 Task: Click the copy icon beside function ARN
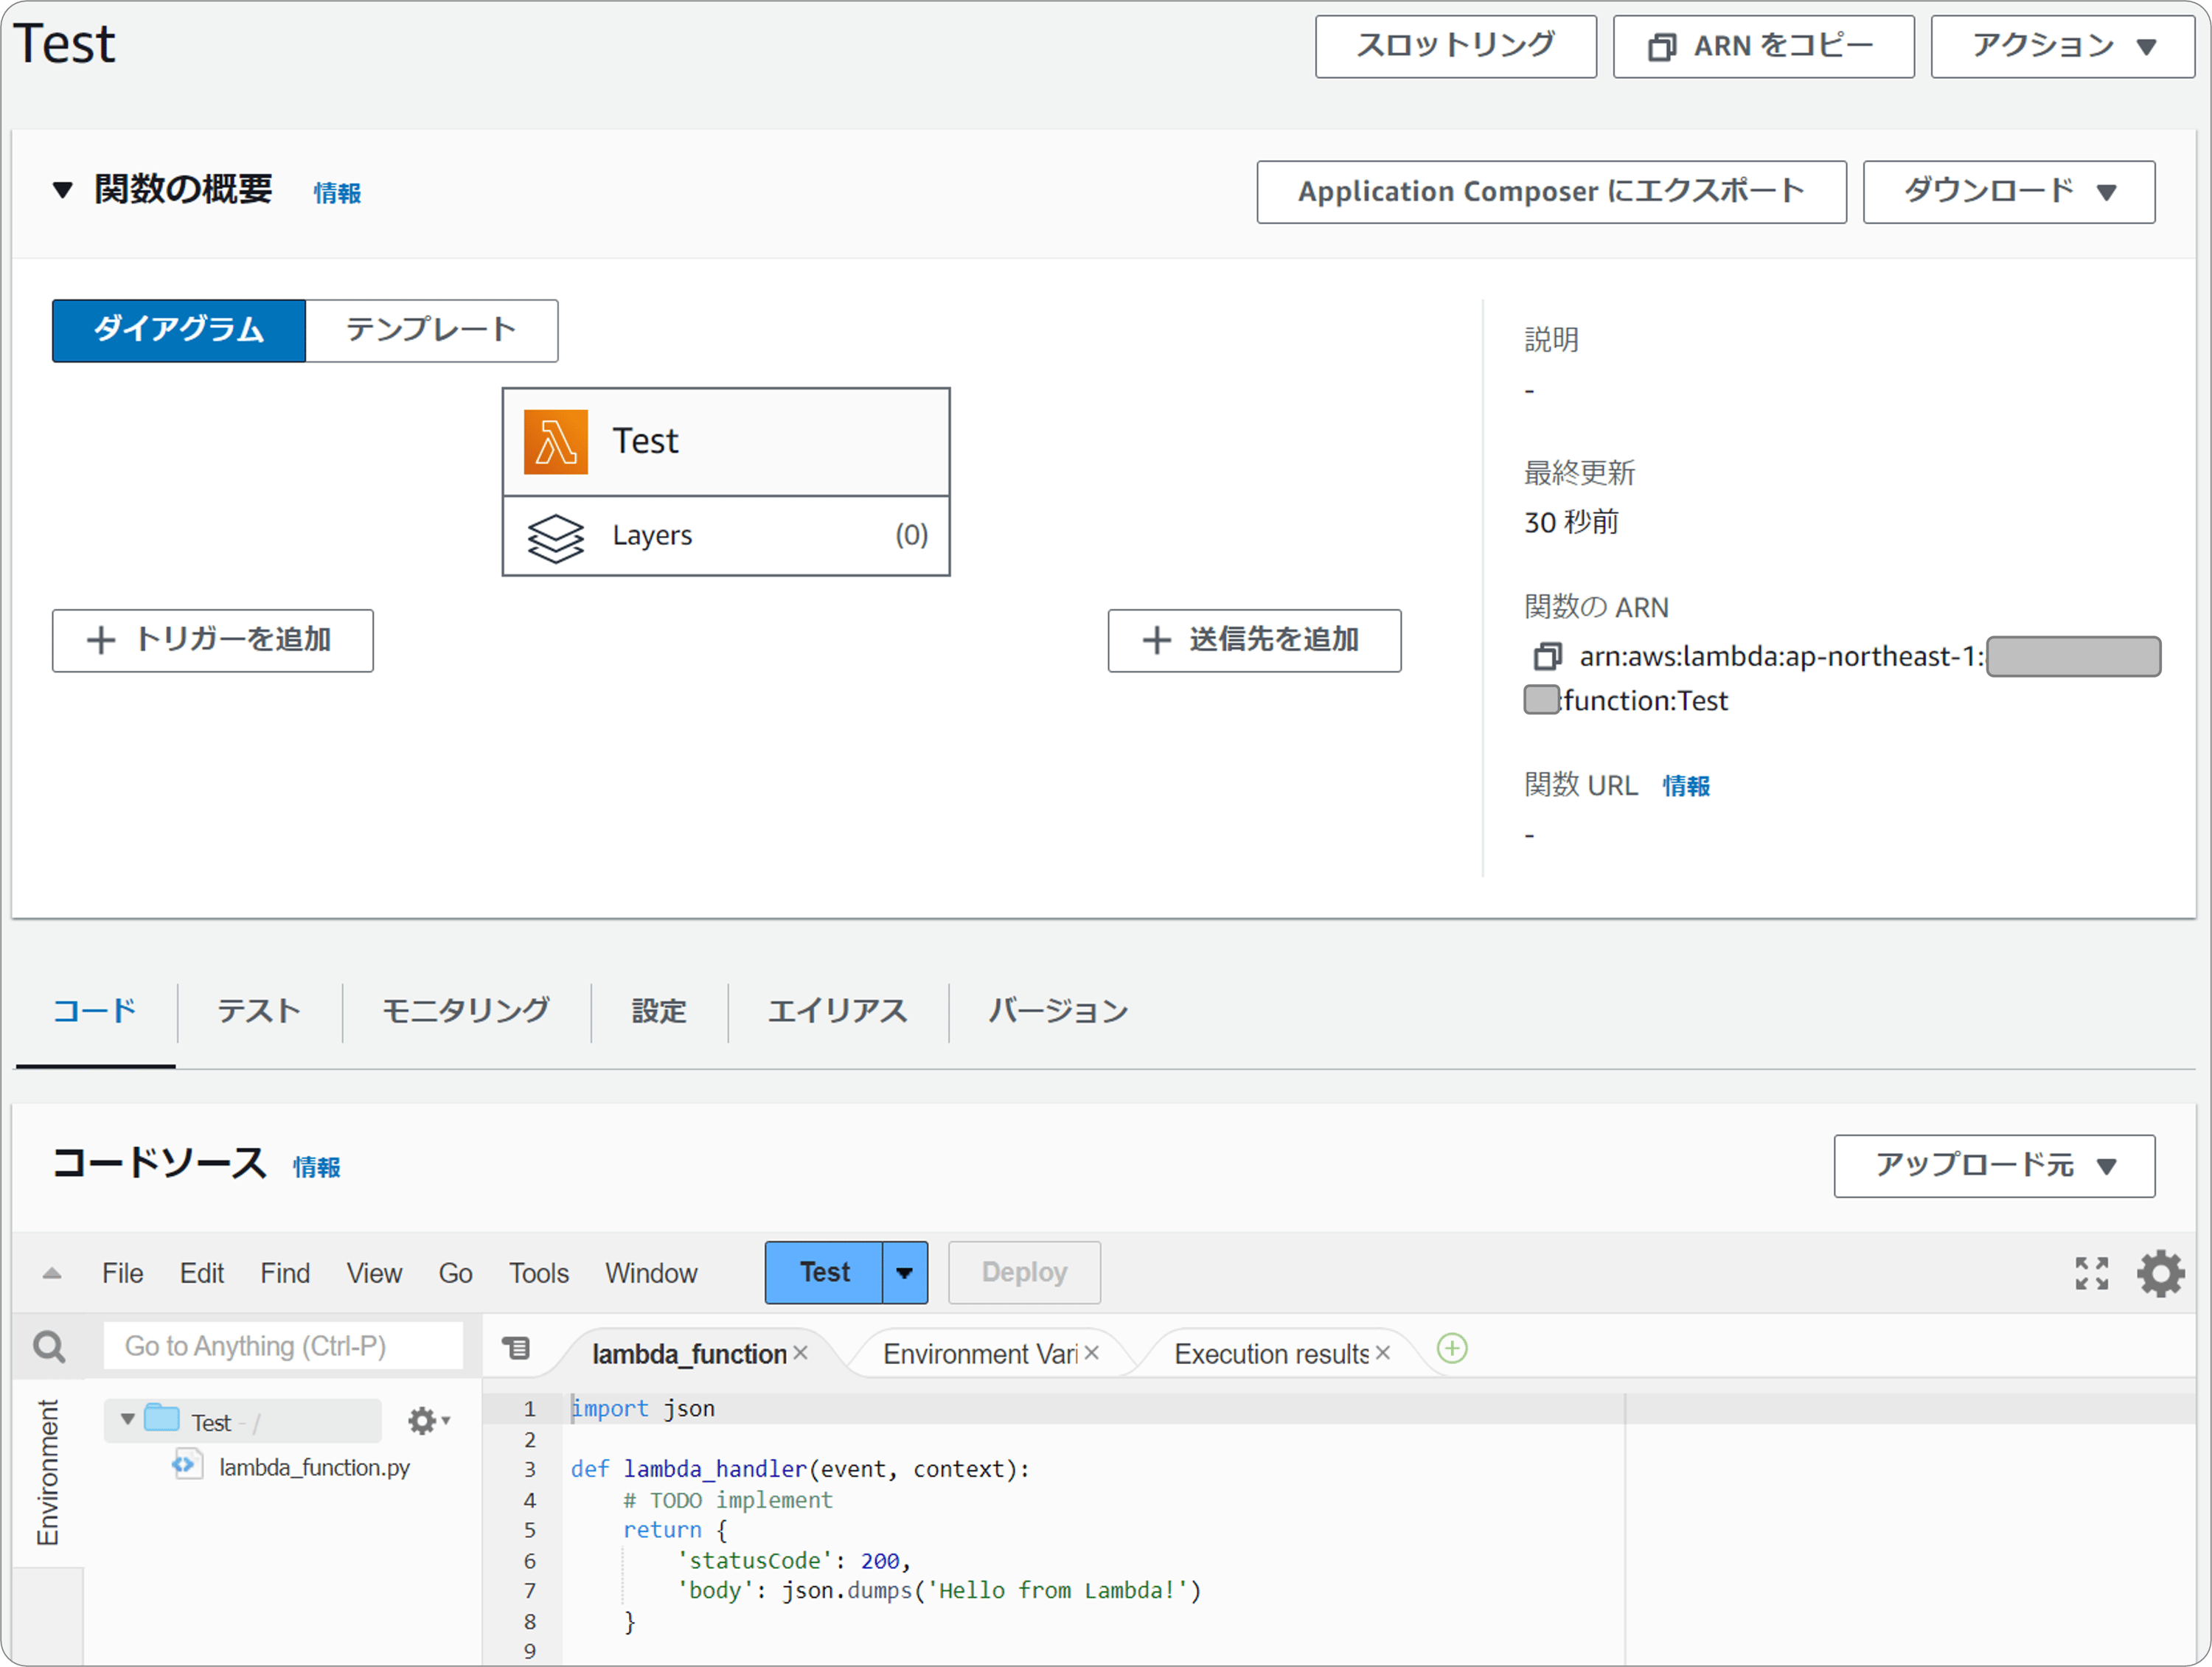[1546, 657]
